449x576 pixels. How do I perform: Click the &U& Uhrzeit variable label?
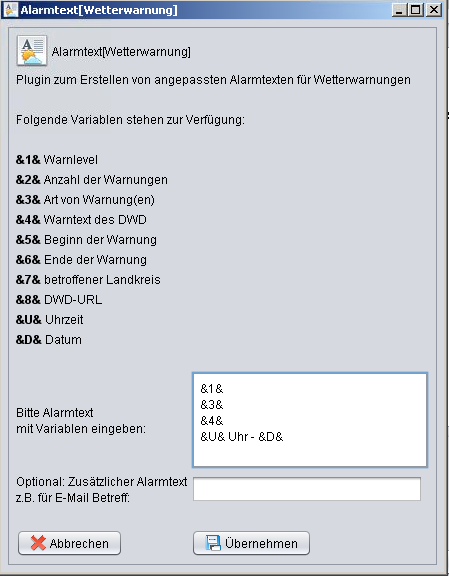point(49,320)
